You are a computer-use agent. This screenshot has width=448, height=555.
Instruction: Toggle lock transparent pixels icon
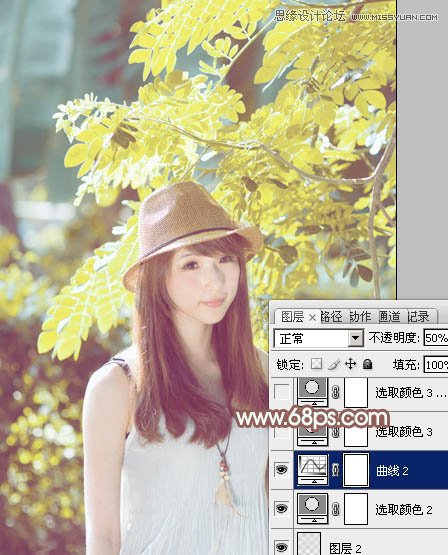[316, 364]
